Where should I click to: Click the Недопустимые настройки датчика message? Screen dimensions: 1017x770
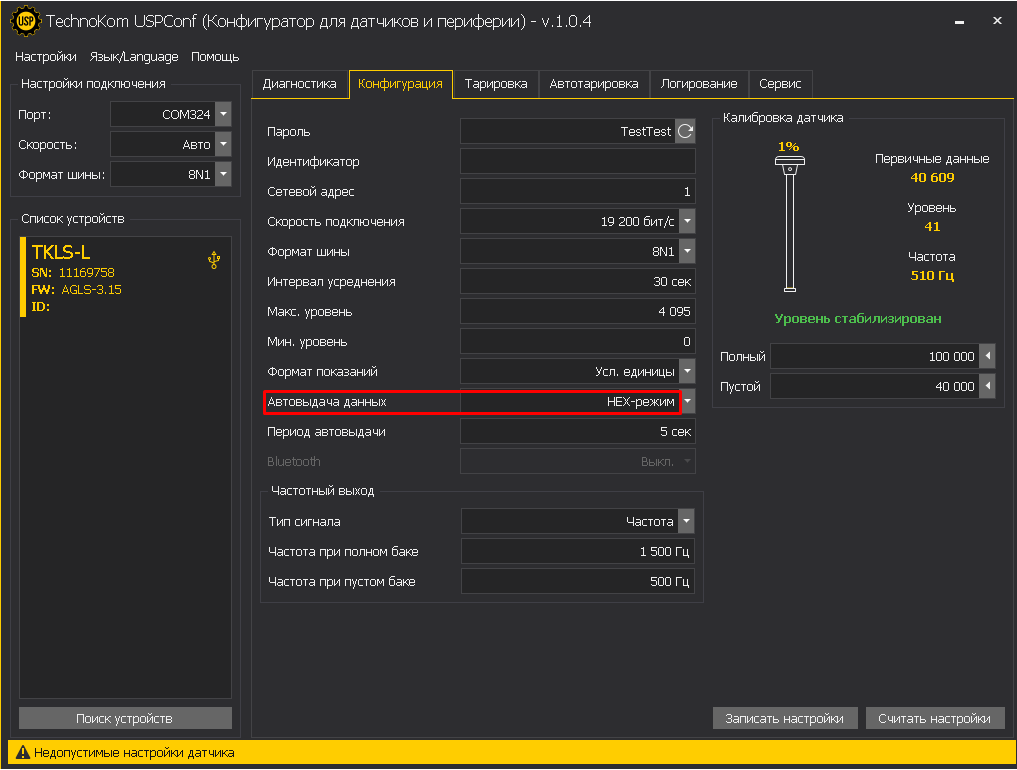(x=134, y=752)
